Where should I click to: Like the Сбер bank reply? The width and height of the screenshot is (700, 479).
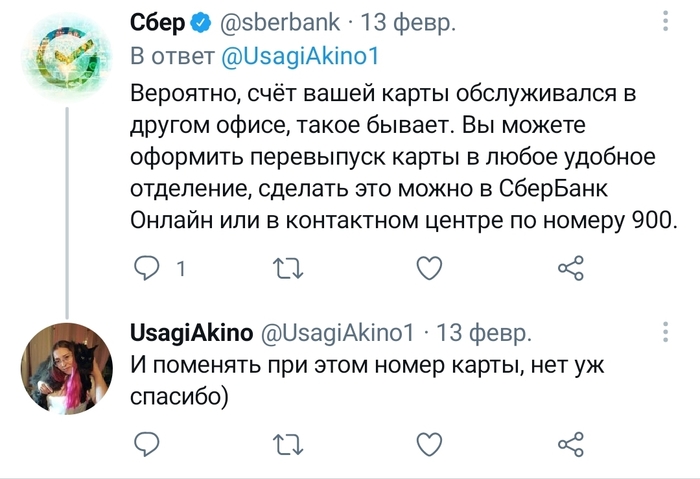429,268
